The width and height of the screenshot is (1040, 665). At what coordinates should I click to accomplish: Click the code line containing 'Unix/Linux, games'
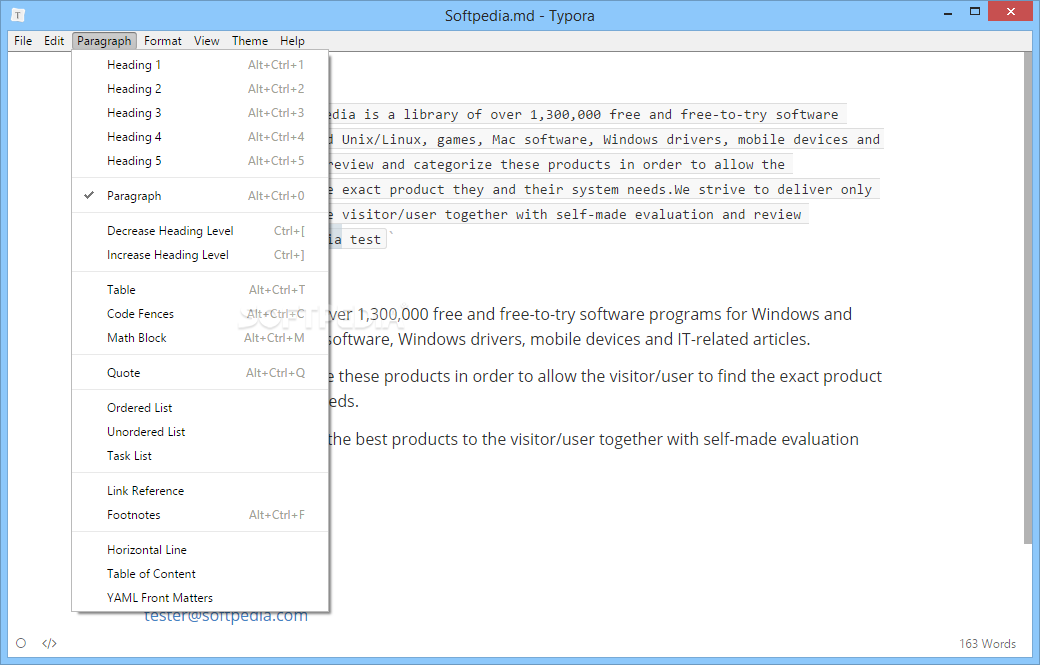coord(605,139)
